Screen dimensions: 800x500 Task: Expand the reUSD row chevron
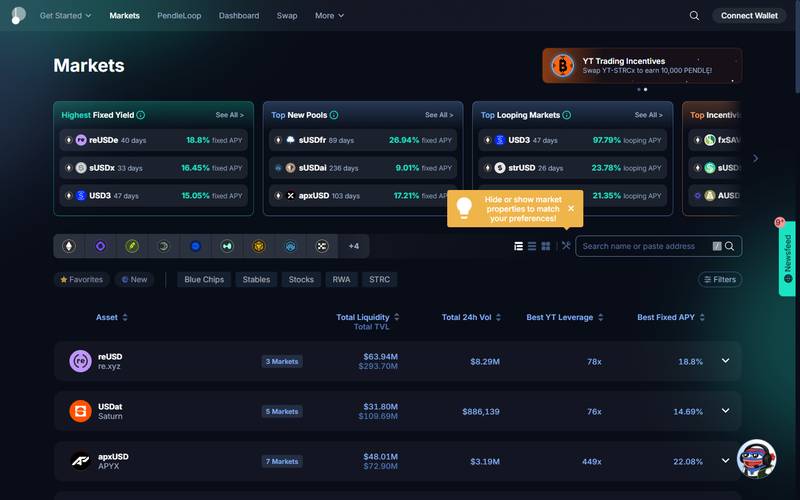[726, 361]
